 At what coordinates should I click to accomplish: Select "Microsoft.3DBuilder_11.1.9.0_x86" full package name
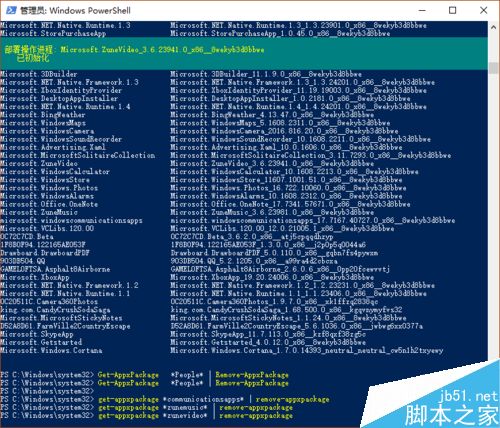(x=266, y=74)
